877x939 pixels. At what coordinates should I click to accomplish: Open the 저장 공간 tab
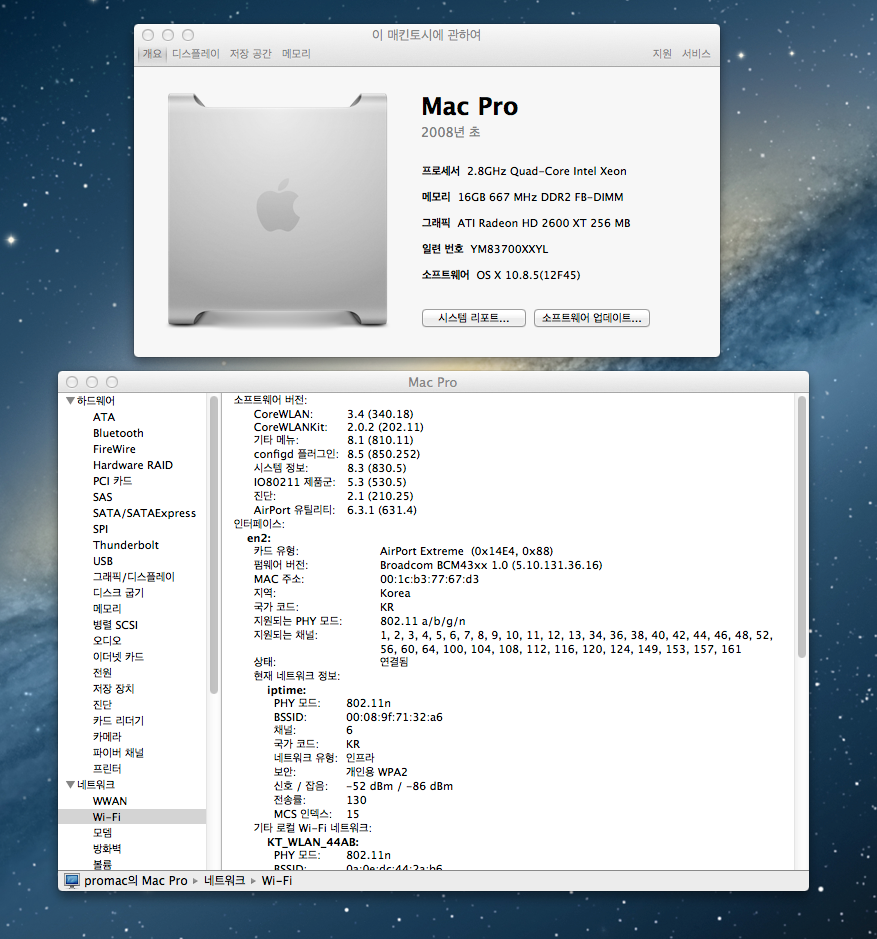[250, 54]
